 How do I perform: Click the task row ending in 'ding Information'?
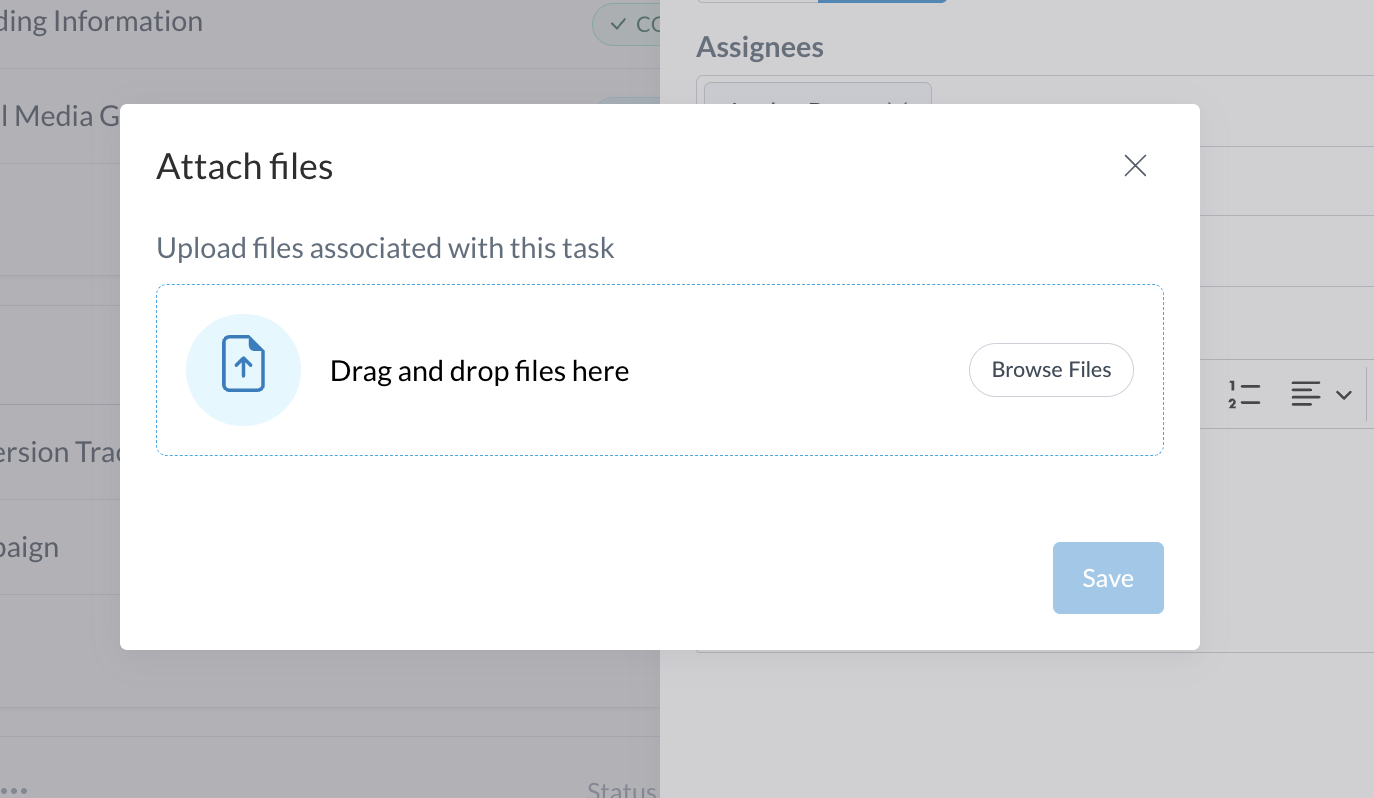[100, 22]
